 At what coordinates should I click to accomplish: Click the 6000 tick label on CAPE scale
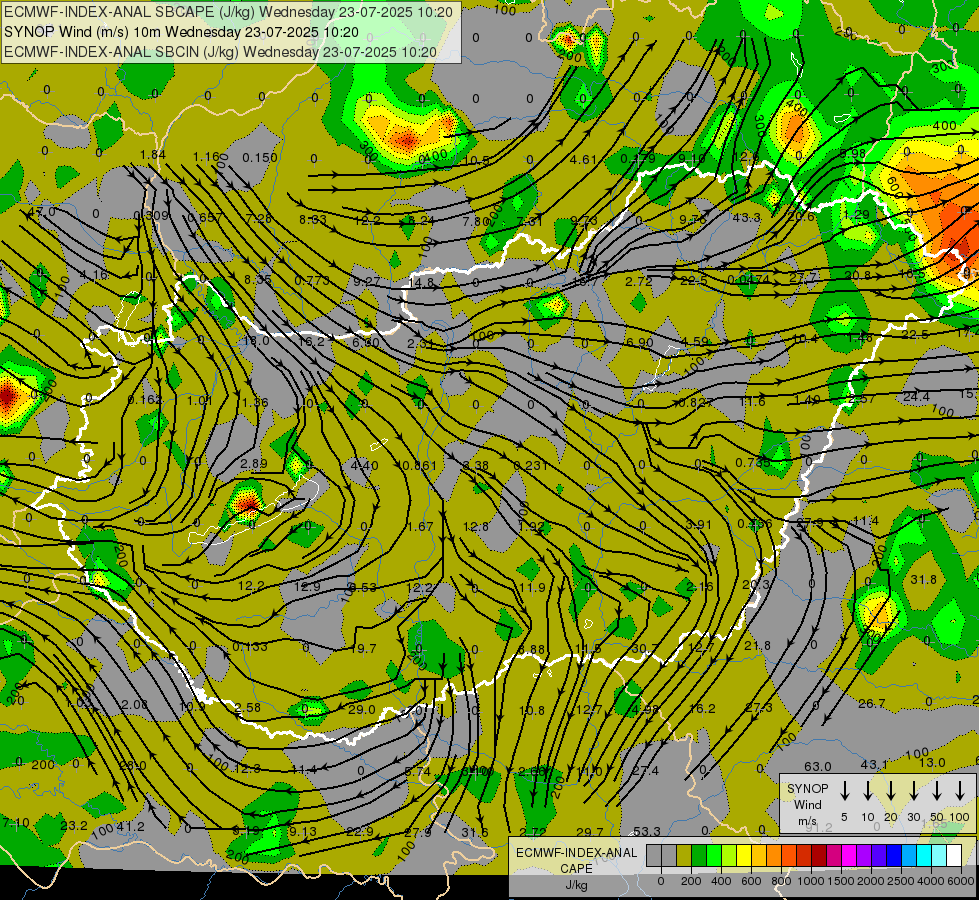(961, 881)
